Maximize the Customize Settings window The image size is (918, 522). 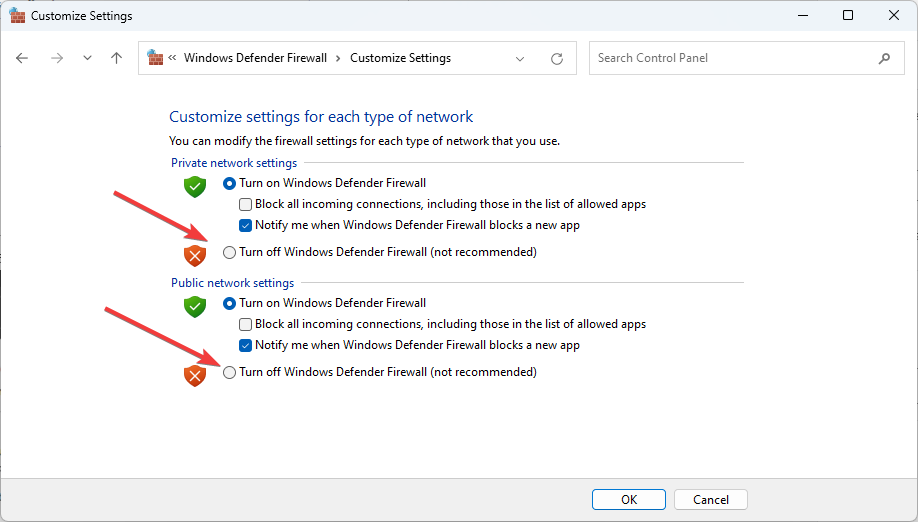tap(848, 15)
